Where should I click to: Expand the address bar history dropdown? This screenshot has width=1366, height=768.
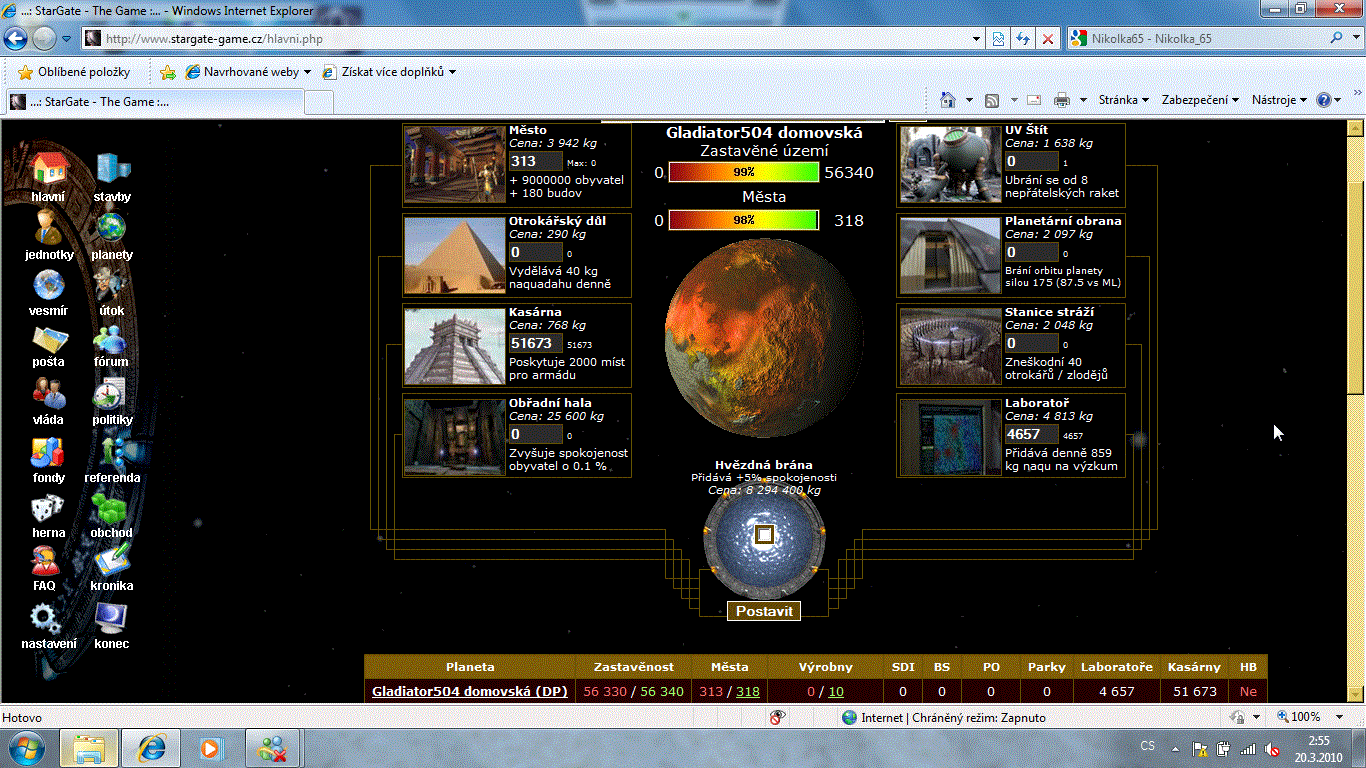[x=976, y=39]
